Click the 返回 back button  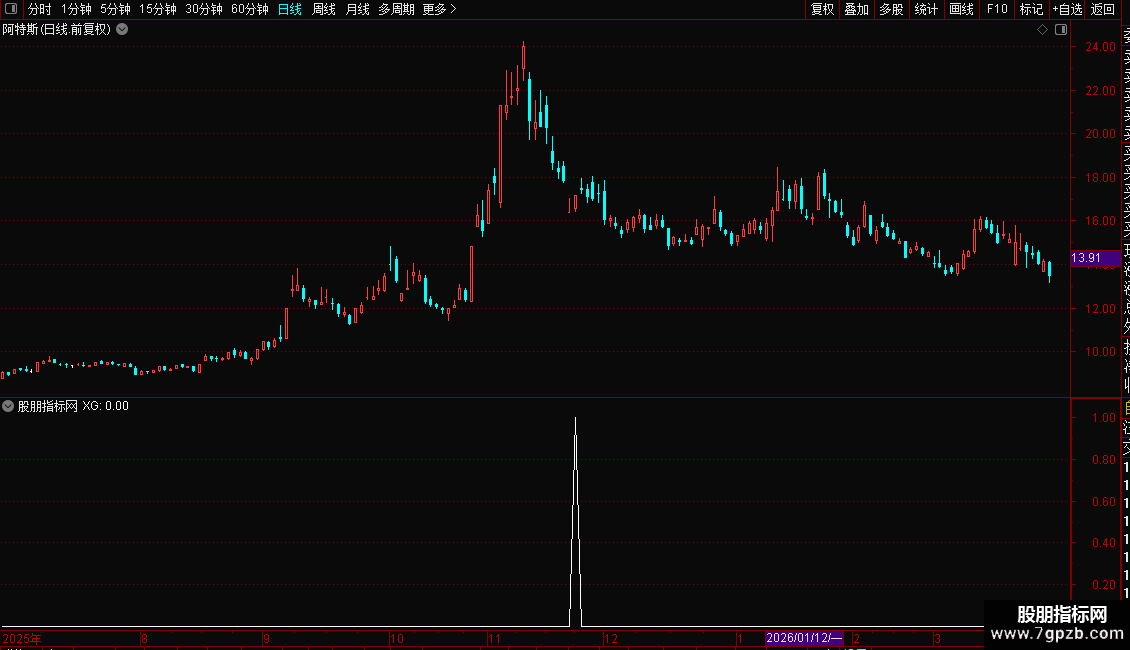click(1103, 9)
